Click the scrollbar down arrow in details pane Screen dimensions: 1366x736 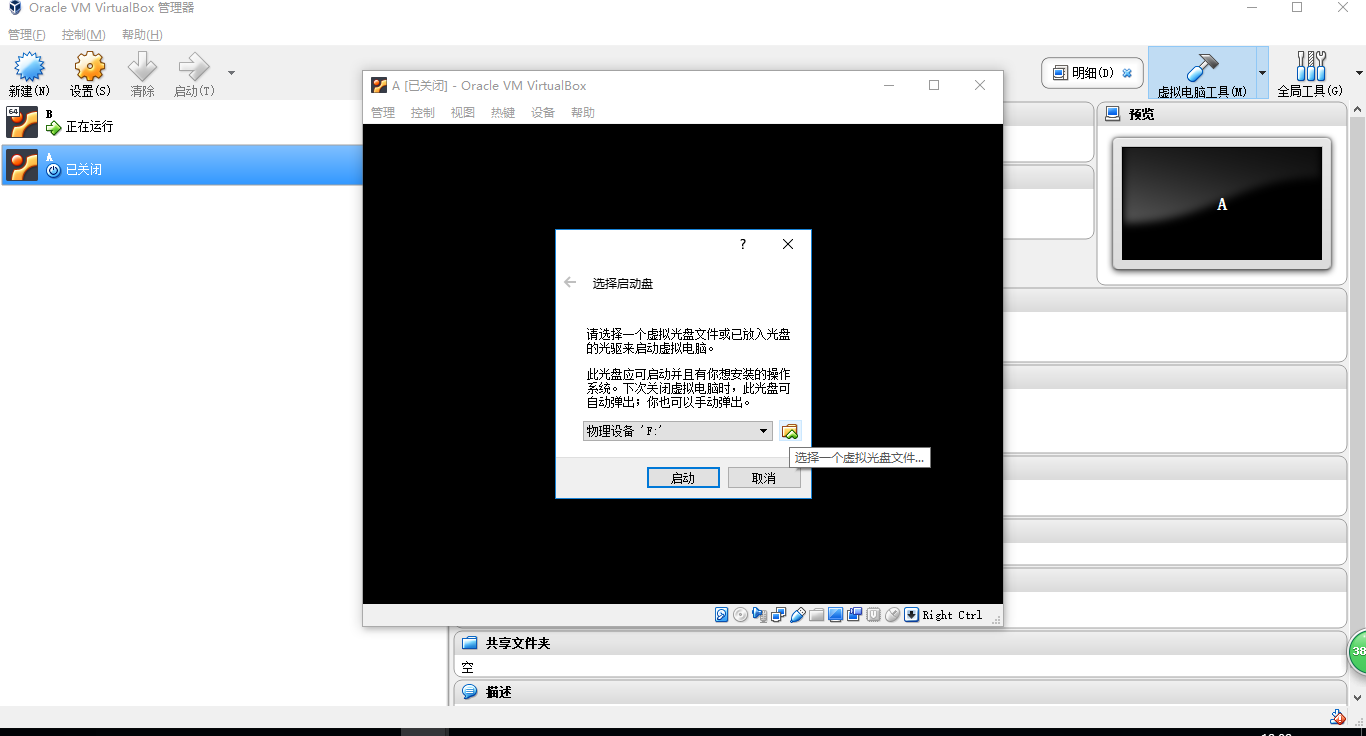tap(1358, 697)
